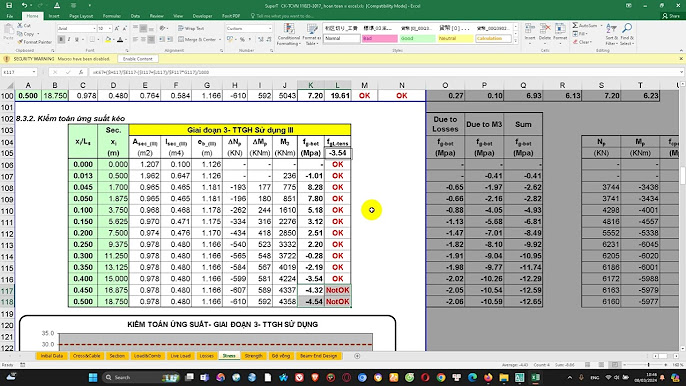Open the Fill dropdown
686x386 pixels.
click(x=581, y=34)
